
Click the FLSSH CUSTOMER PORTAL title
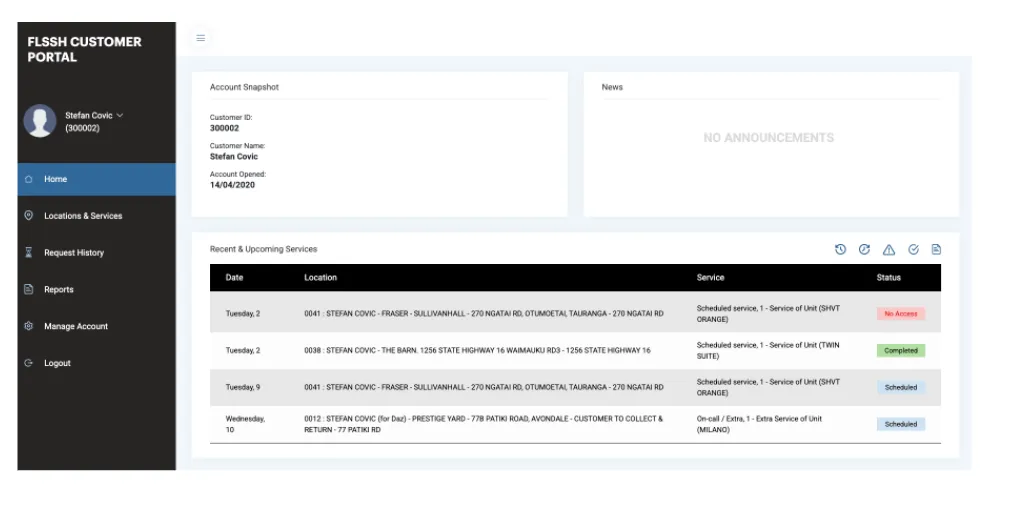(x=85, y=49)
